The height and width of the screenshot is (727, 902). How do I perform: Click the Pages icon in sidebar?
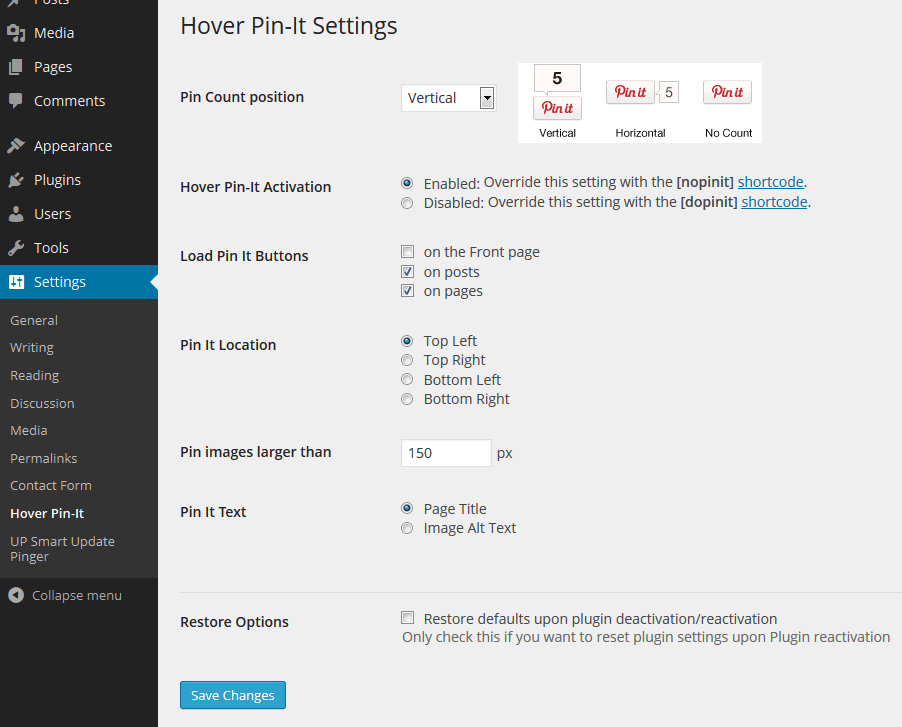(16, 67)
